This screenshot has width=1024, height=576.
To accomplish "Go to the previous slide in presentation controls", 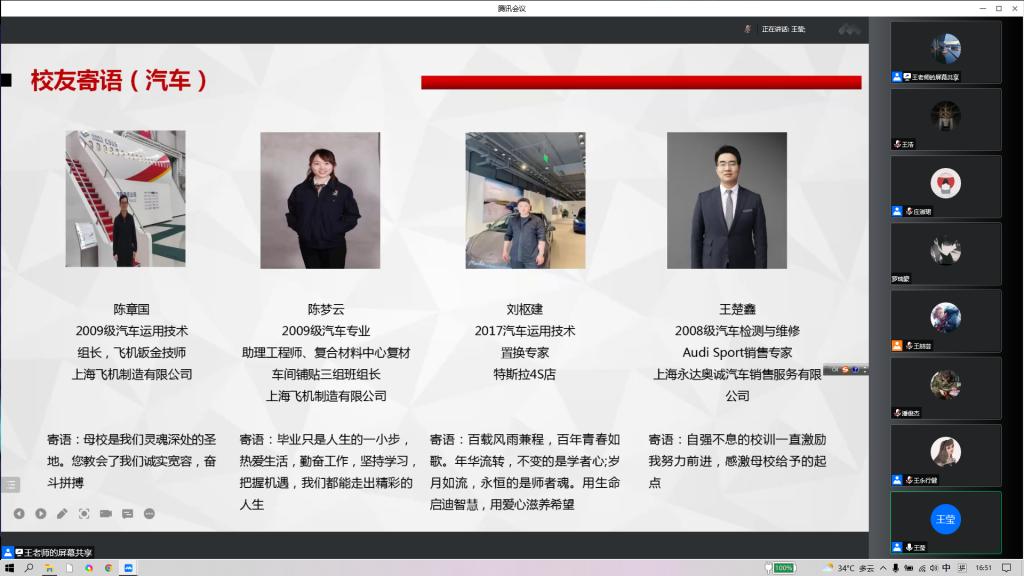I will [19, 514].
